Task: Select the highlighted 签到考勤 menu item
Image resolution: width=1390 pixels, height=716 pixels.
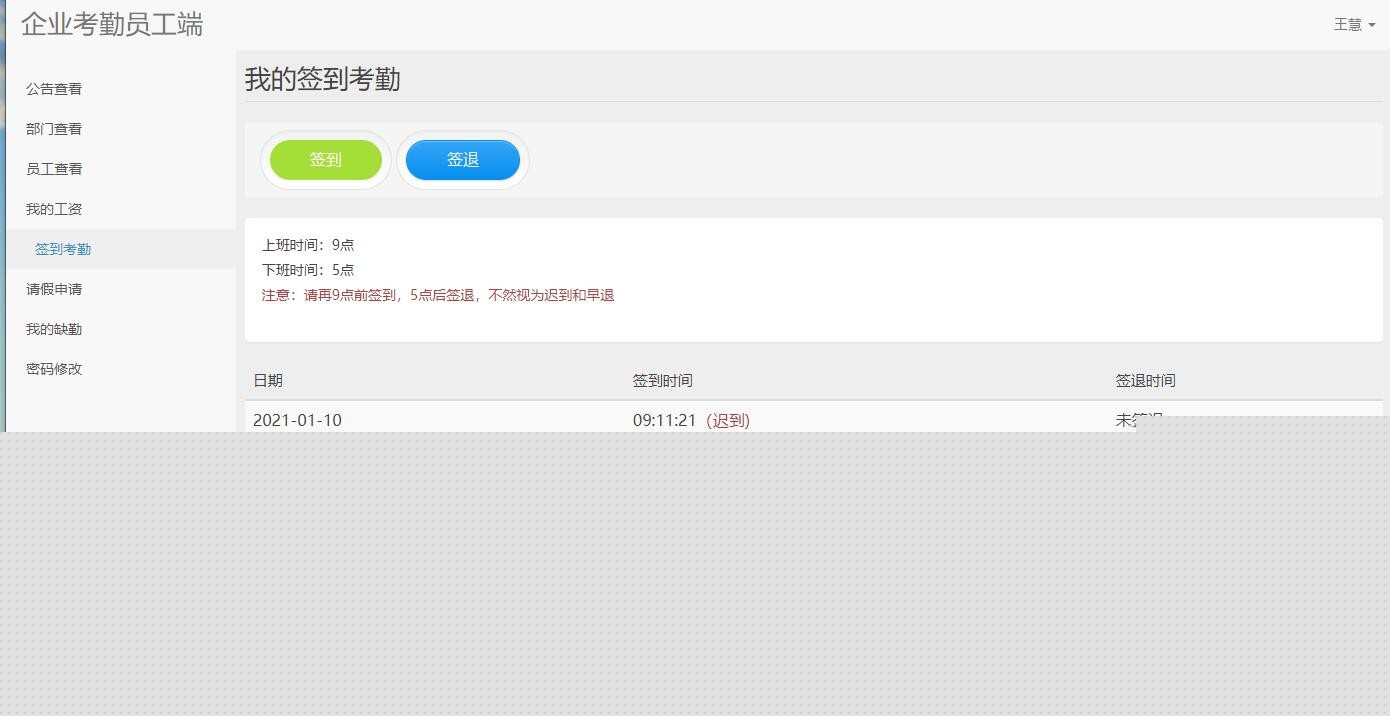Action: (x=63, y=248)
